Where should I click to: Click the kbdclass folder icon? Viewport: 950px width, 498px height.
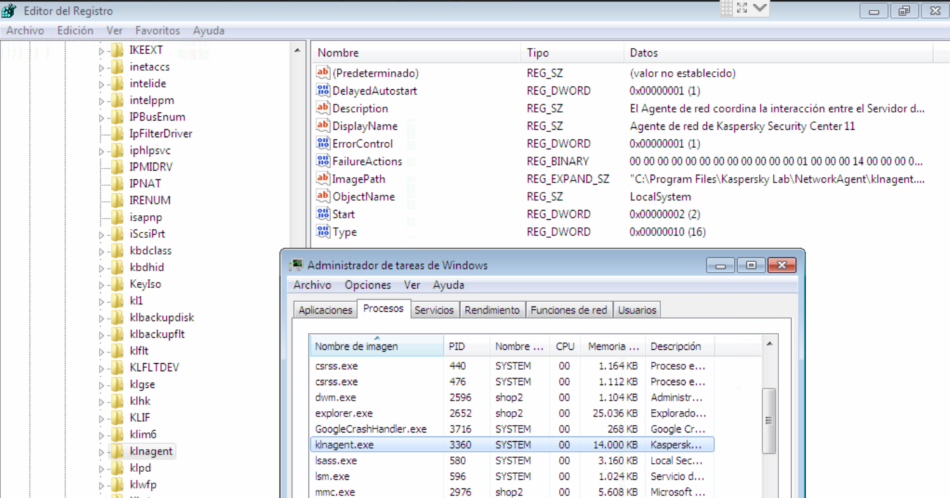tap(117, 250)
